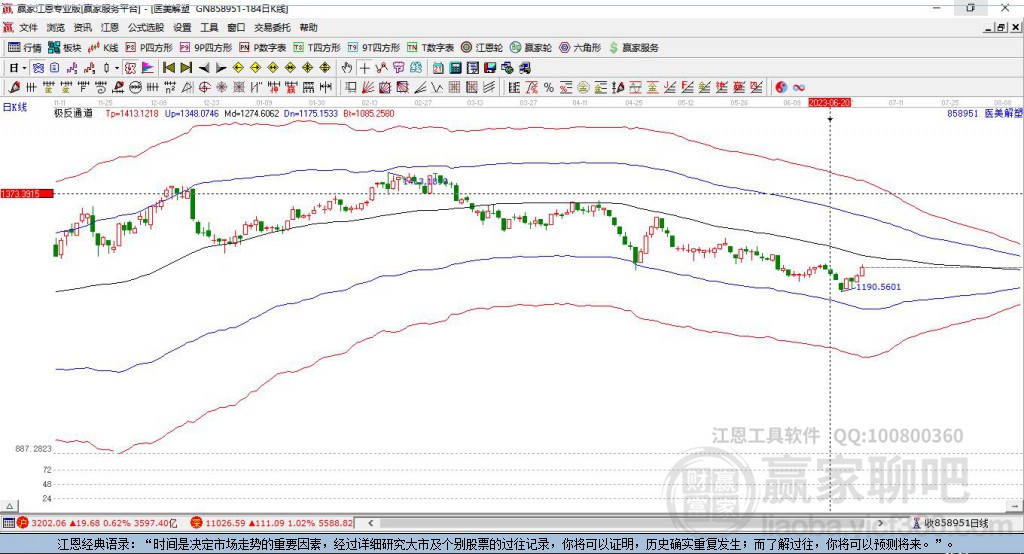Click the 极反通道 indicator label
Viewport: 1024px width, 554px height.
73,113
